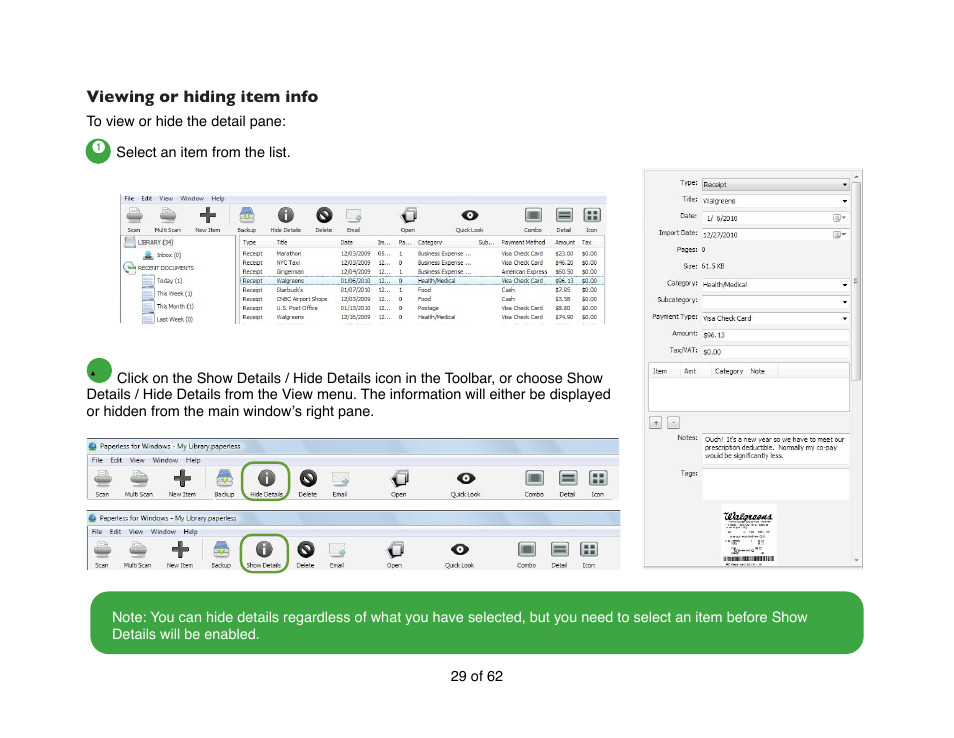Switch the list to Combo view mode
This screenshot has height=738, width=954.
point(532,213)
